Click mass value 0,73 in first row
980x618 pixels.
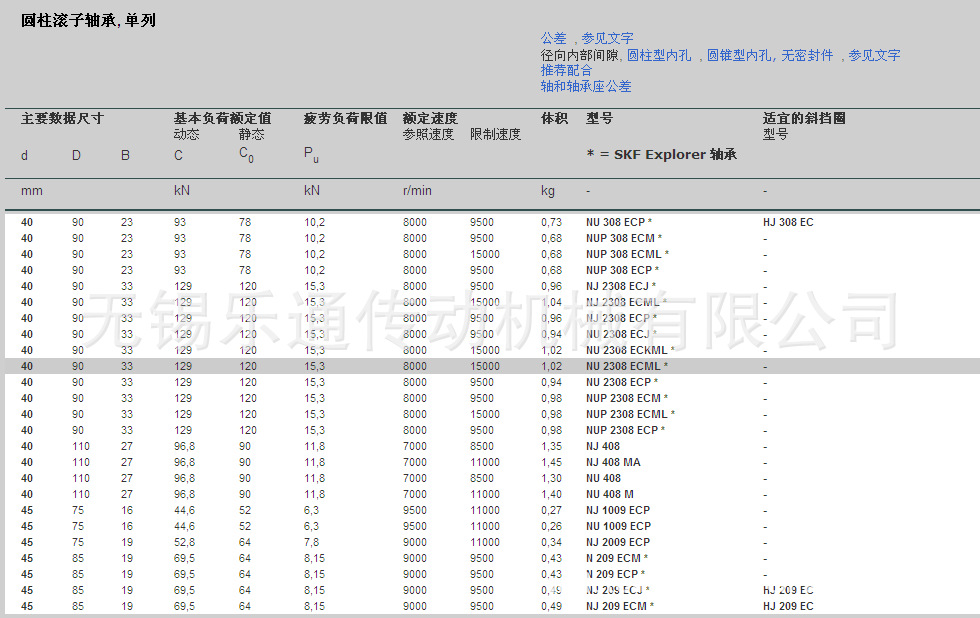point(551,222)
